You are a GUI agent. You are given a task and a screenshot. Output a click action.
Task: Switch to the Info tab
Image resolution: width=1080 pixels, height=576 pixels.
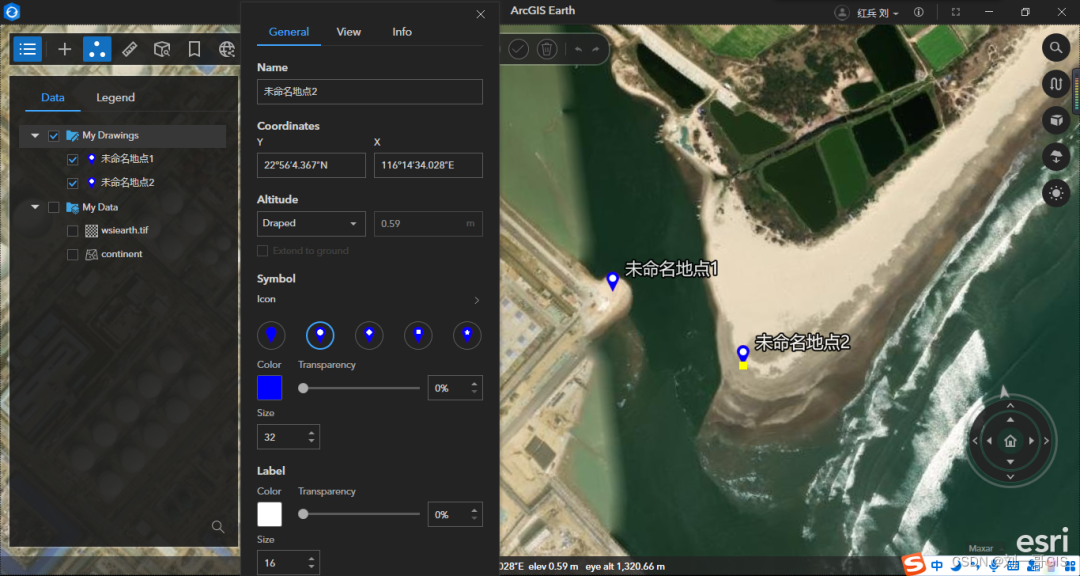402,32
